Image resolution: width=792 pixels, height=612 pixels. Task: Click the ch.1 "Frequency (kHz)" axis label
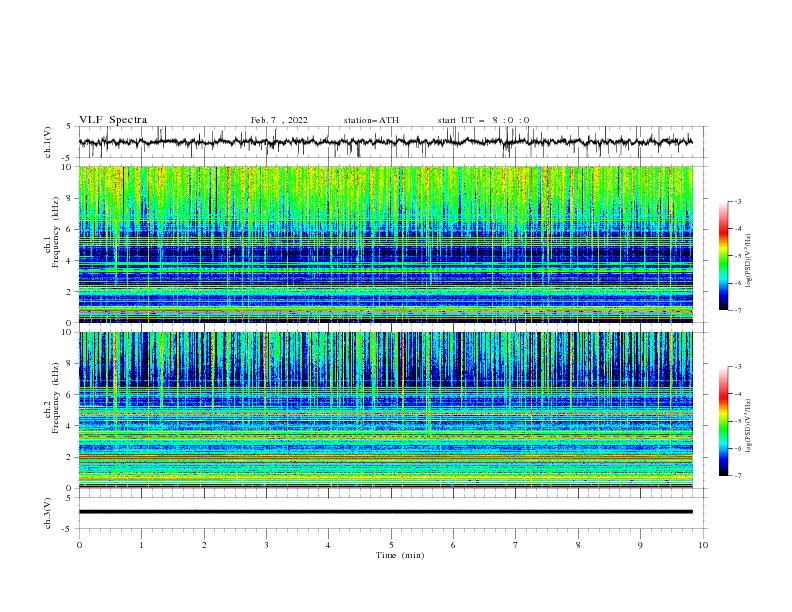(55, 232)
